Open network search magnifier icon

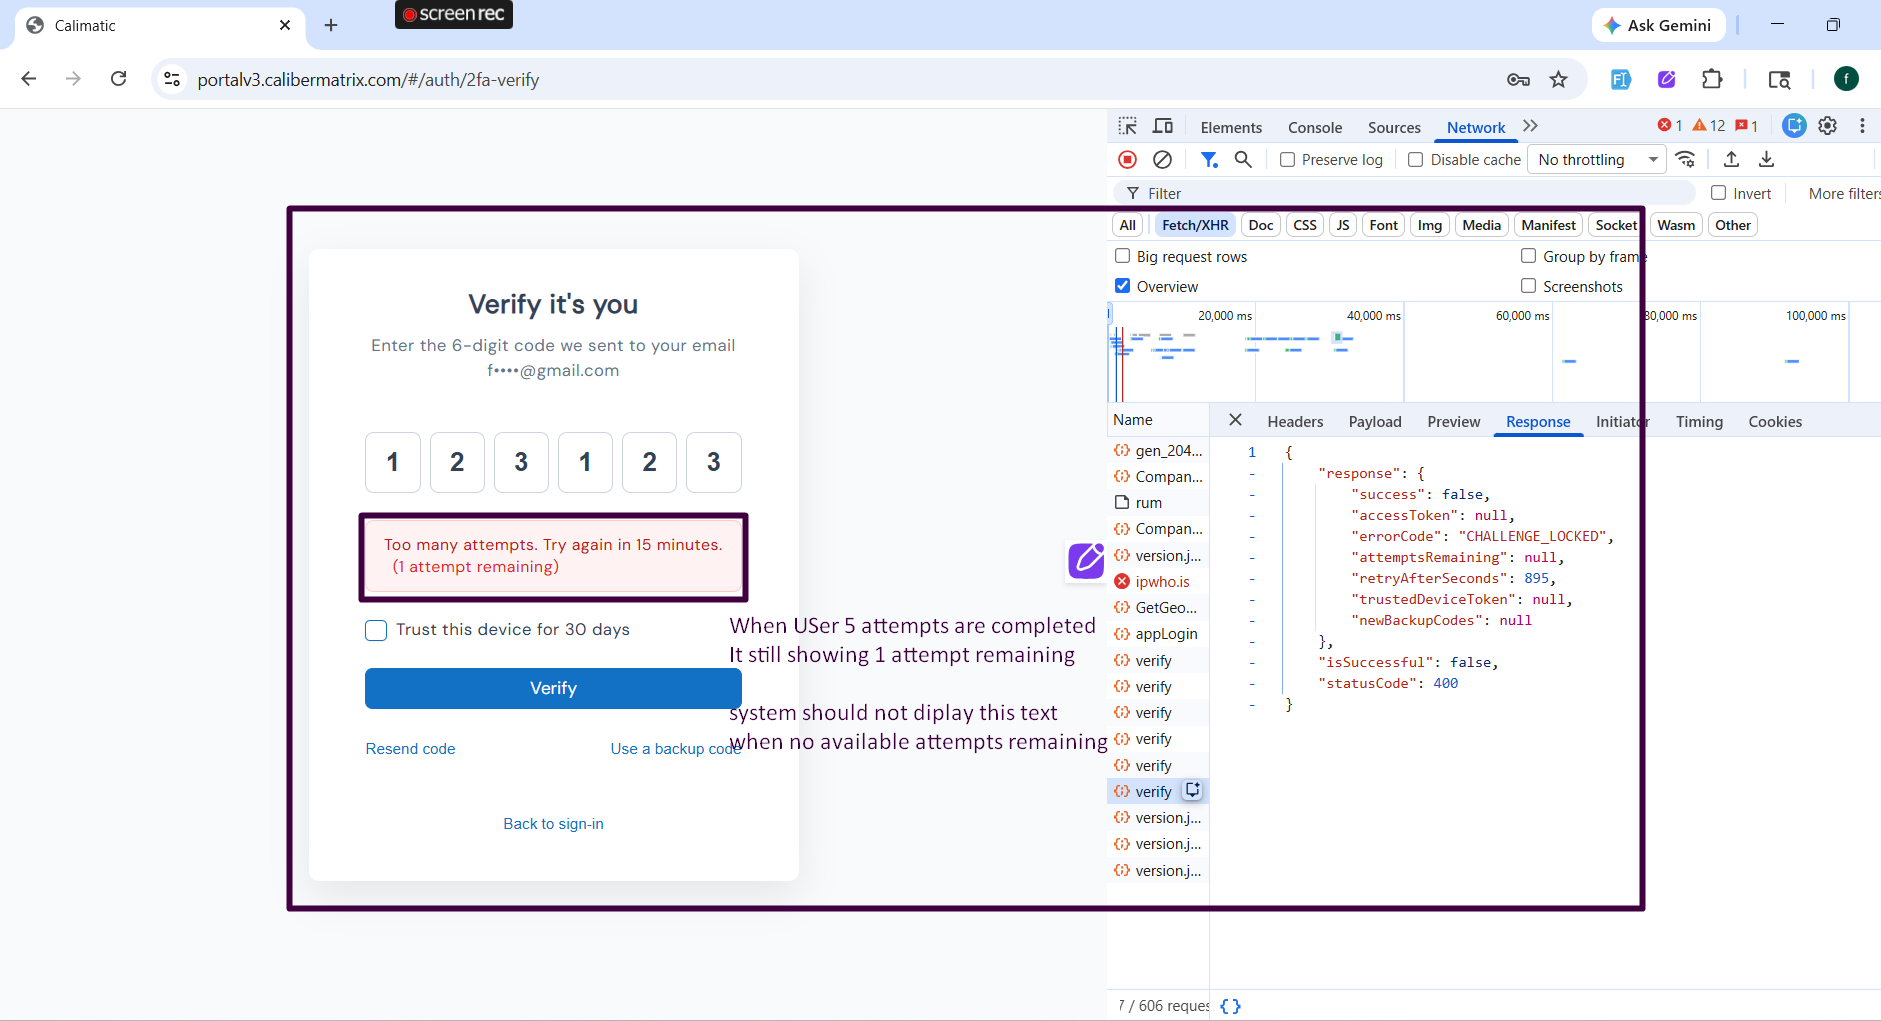[x=1243, y=159]
